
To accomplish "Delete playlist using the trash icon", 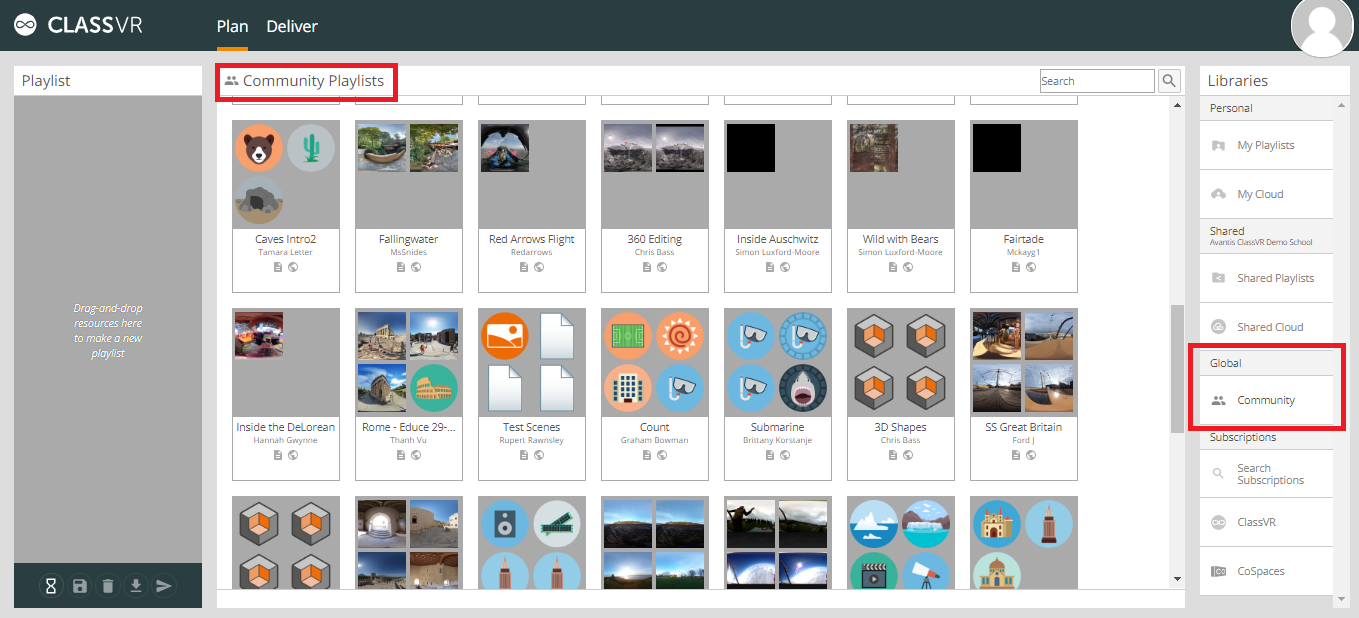I will click(x=107, y=586).
